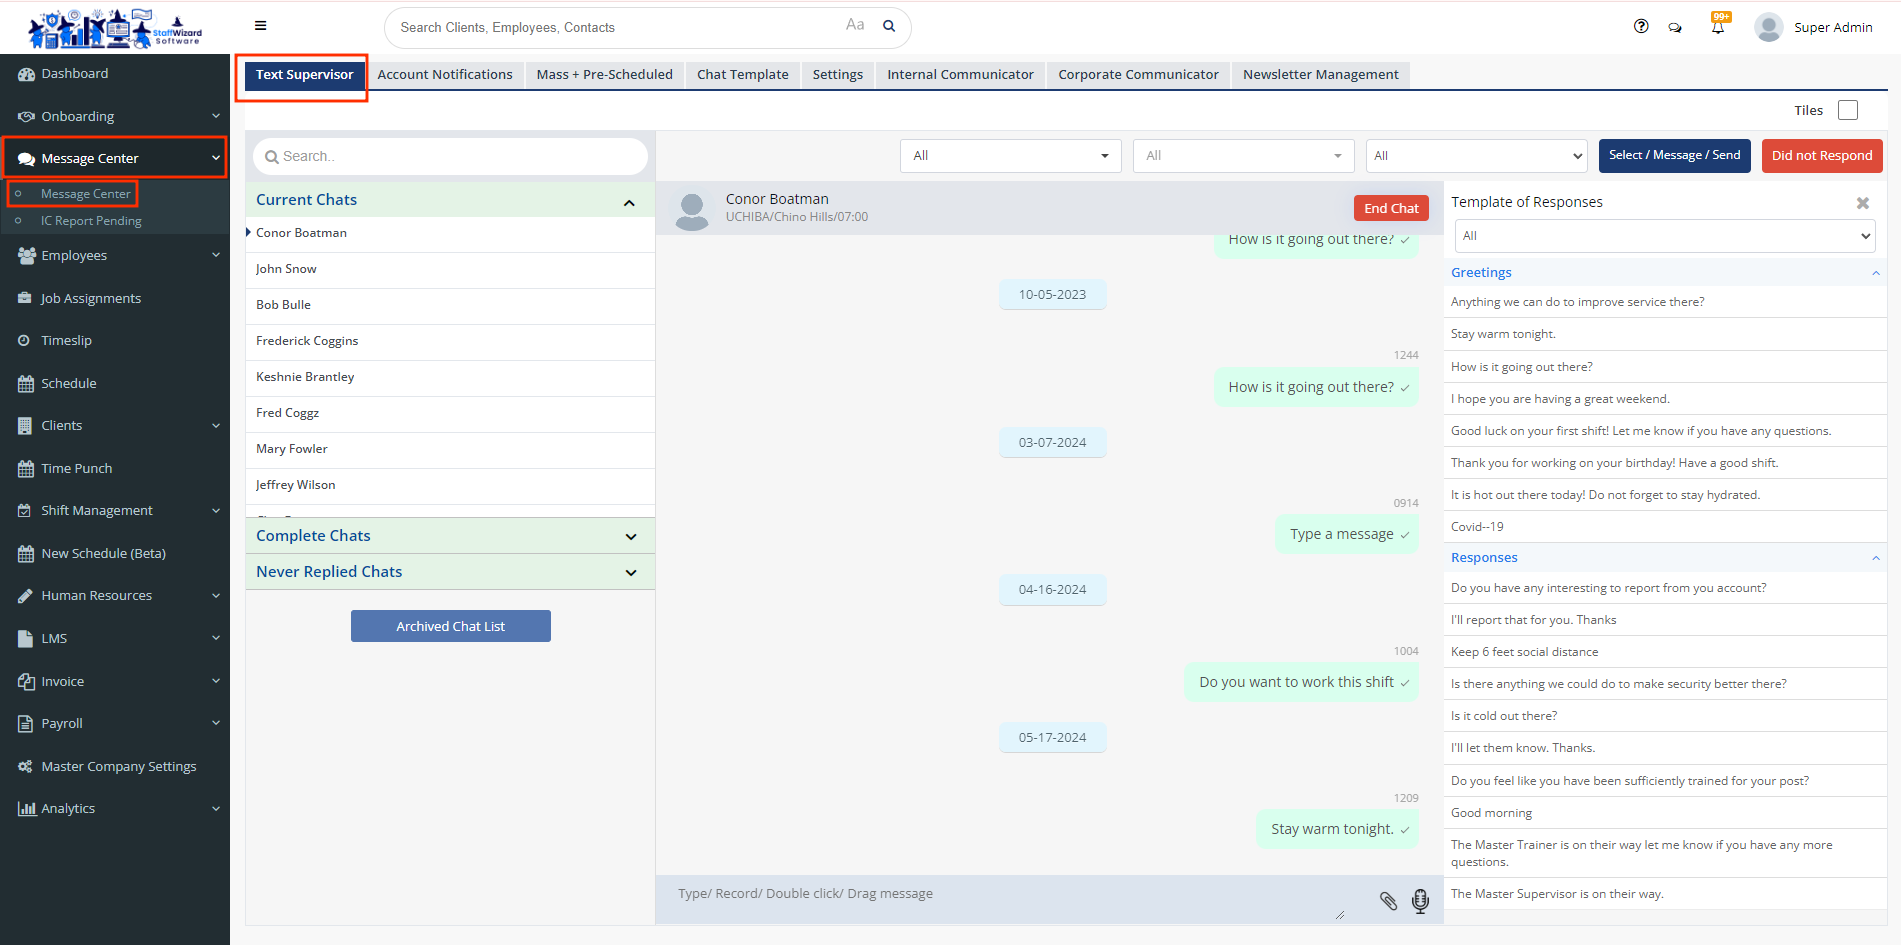The image size is (1901, 945).
Task: Click the paperclip attachment icon
Action: [1388, 901]
